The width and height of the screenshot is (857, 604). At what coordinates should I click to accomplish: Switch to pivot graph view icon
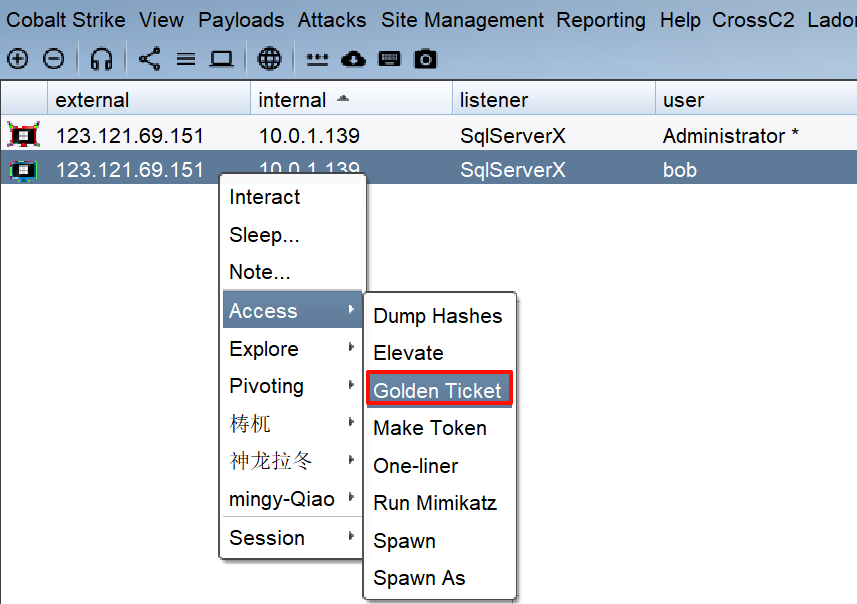tap(149, 59)
